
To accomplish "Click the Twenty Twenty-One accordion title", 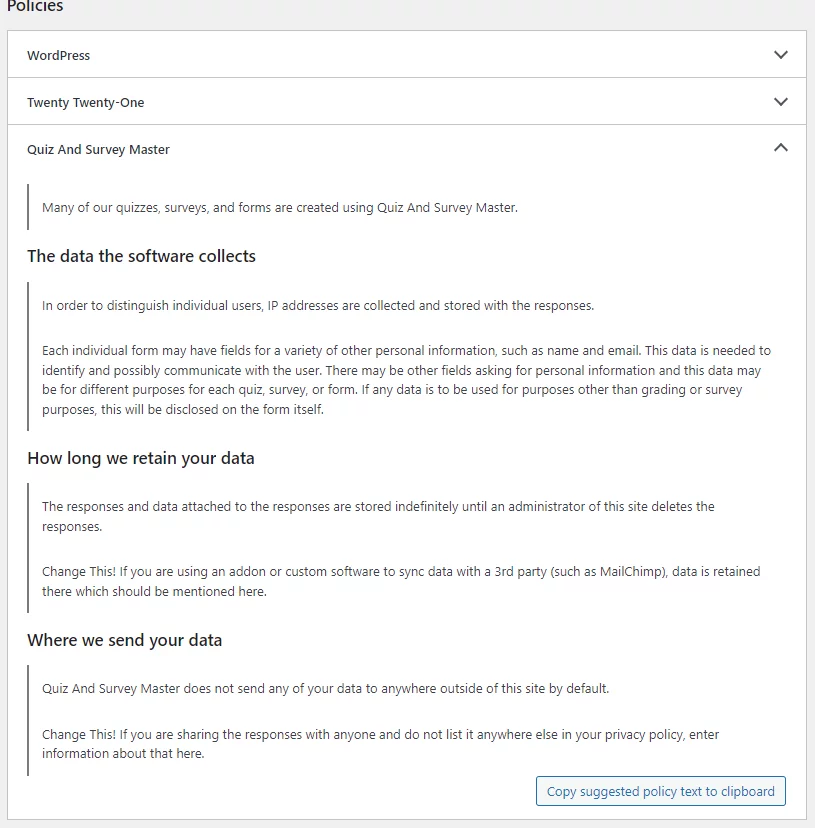I will (x=85, y=102).
